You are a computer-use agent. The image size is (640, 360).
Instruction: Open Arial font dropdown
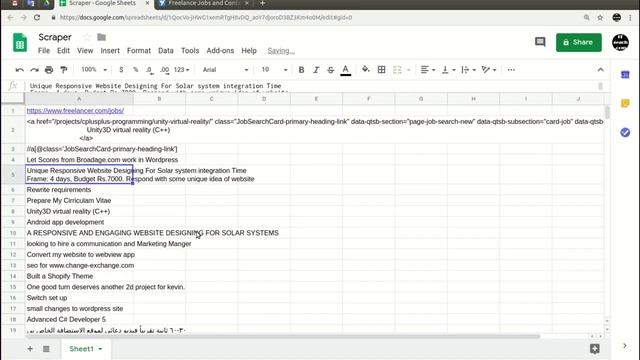tap(225, 70)
